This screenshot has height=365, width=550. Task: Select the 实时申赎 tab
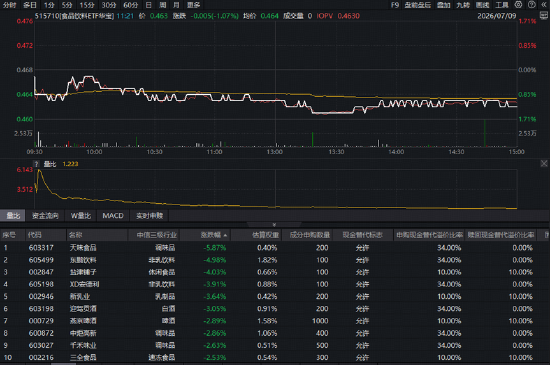[x=150, y=216]
